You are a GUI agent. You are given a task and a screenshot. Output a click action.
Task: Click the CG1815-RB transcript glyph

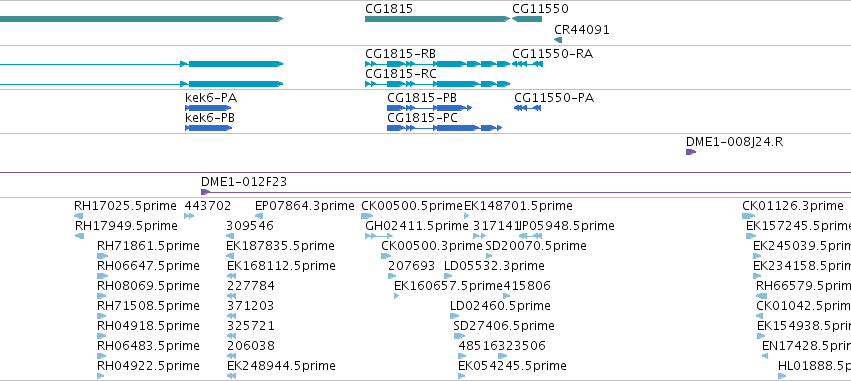[x=437, y=64]
